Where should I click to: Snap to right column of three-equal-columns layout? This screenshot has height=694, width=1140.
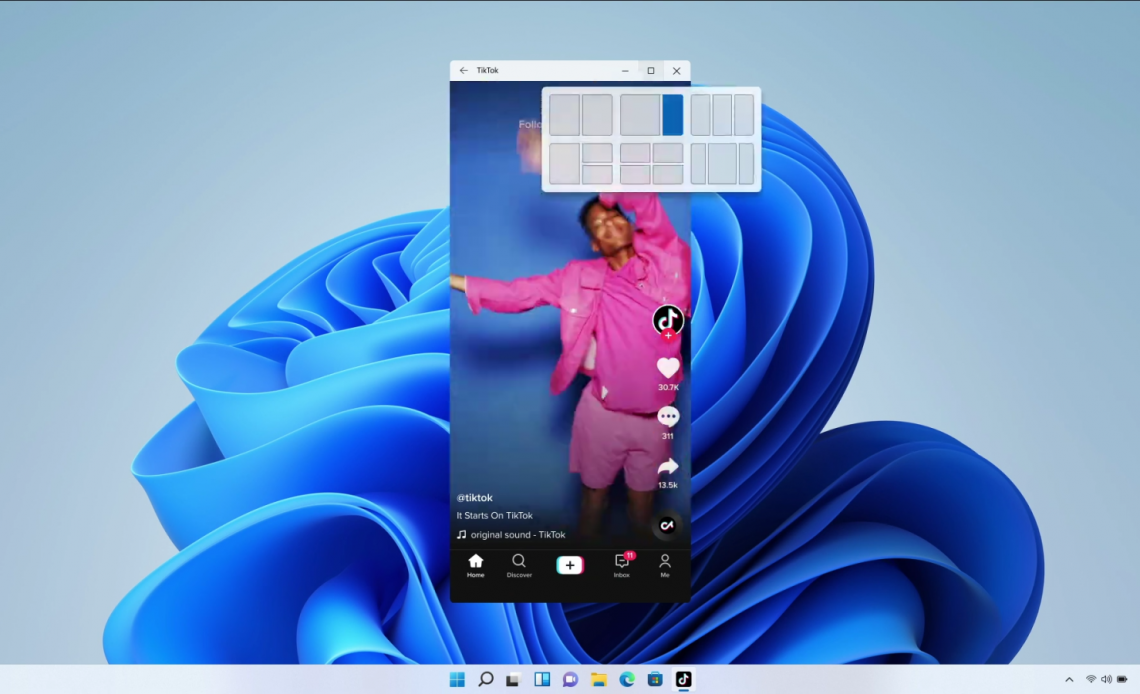[x=744, y=115]
